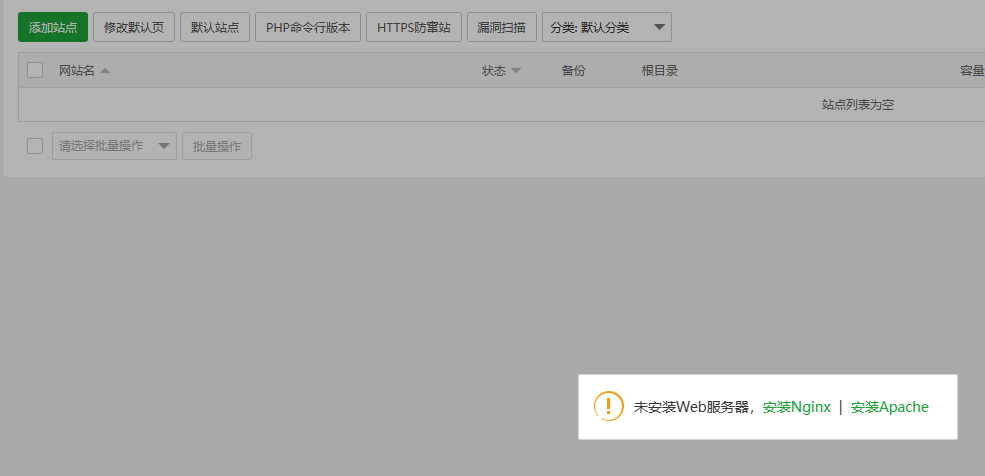This screenshot has height=476, width=985.
Task: Expand the 分类: 默认分类 dropdown
Action: [x=607, y=27]
